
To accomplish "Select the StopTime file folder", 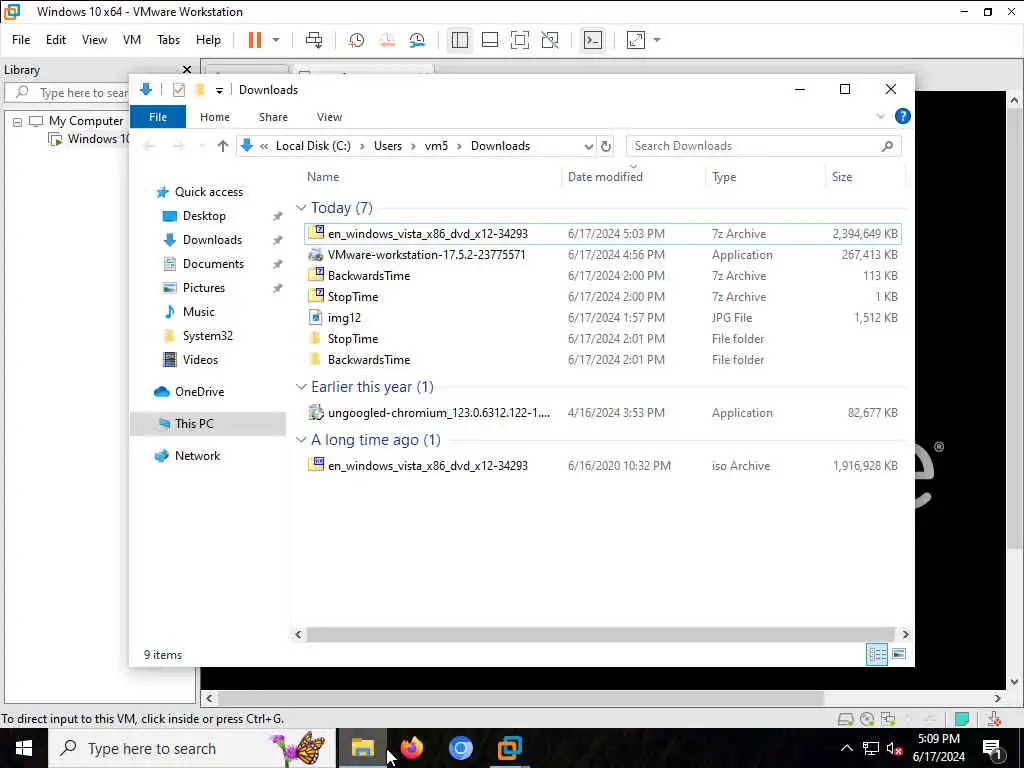I will coord(603,338).
